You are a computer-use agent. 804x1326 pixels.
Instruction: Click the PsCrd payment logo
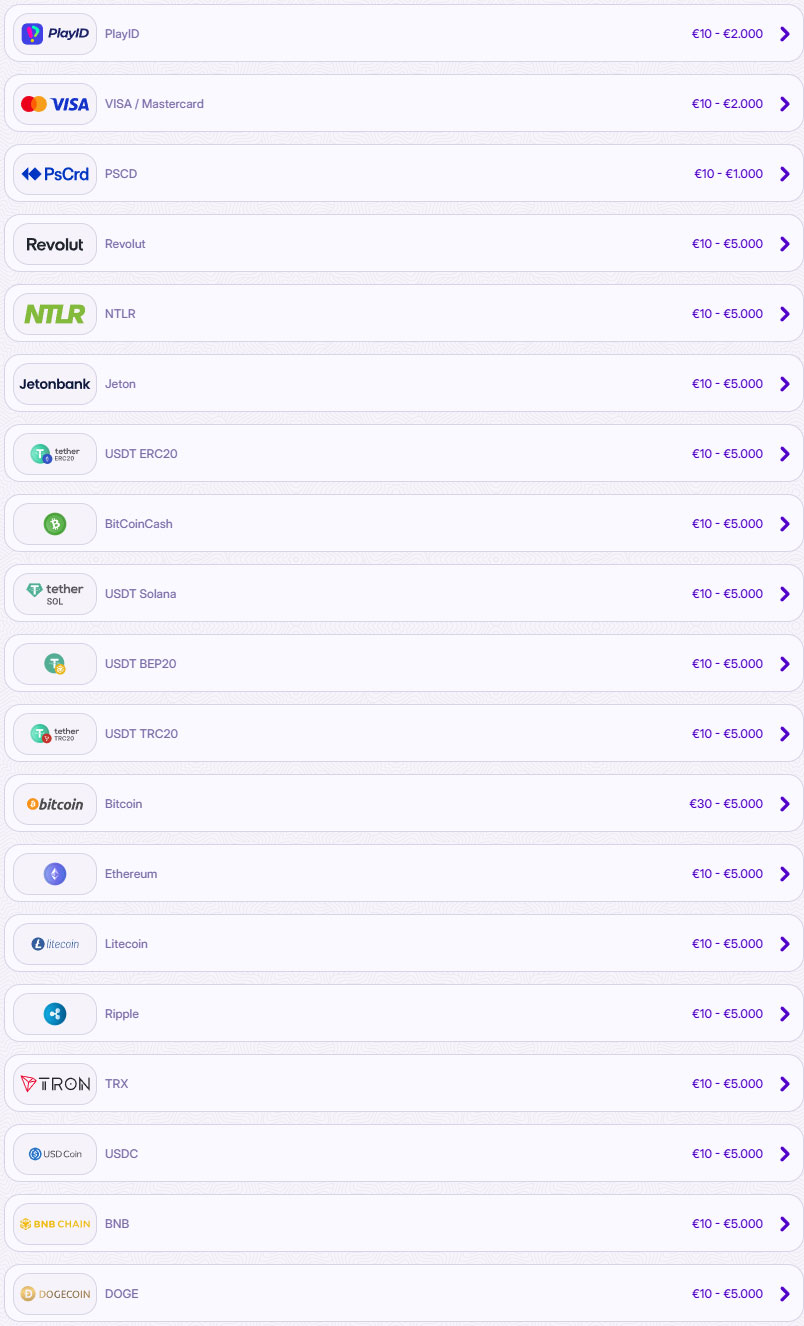tap(55, 174)
